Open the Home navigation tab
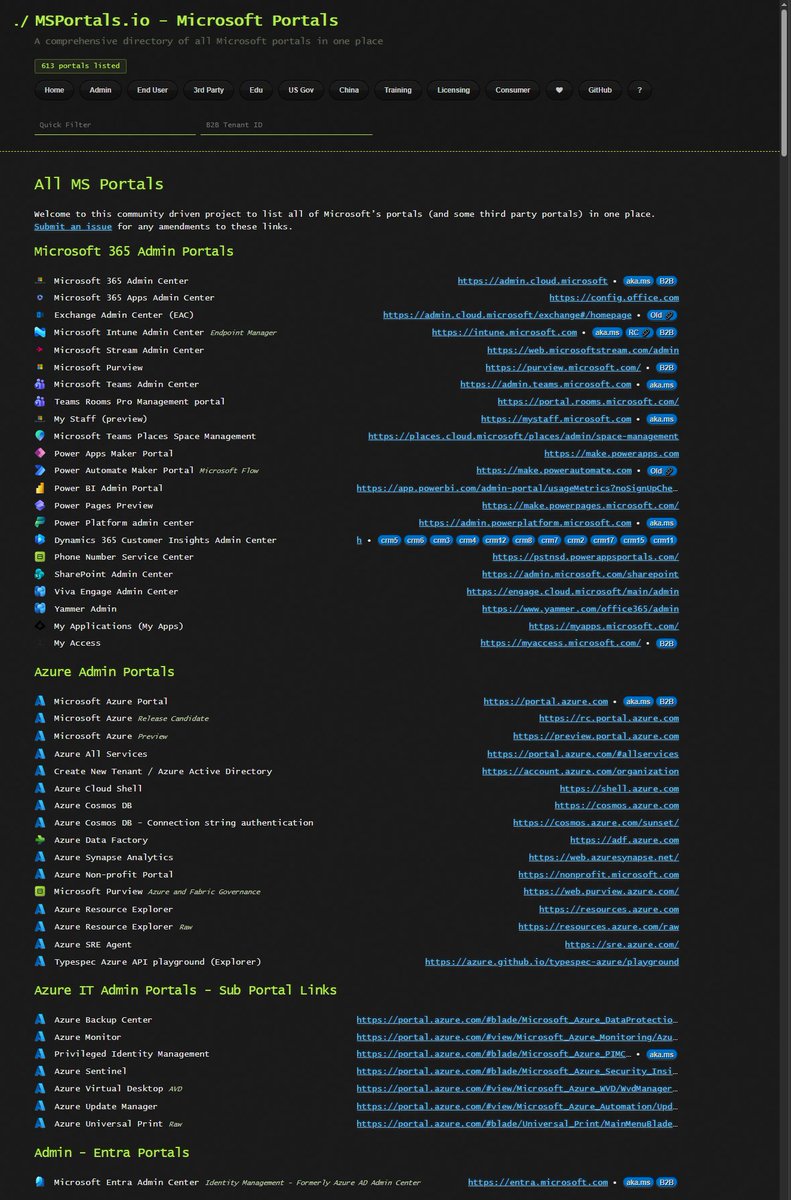 (x=54, y=90)
